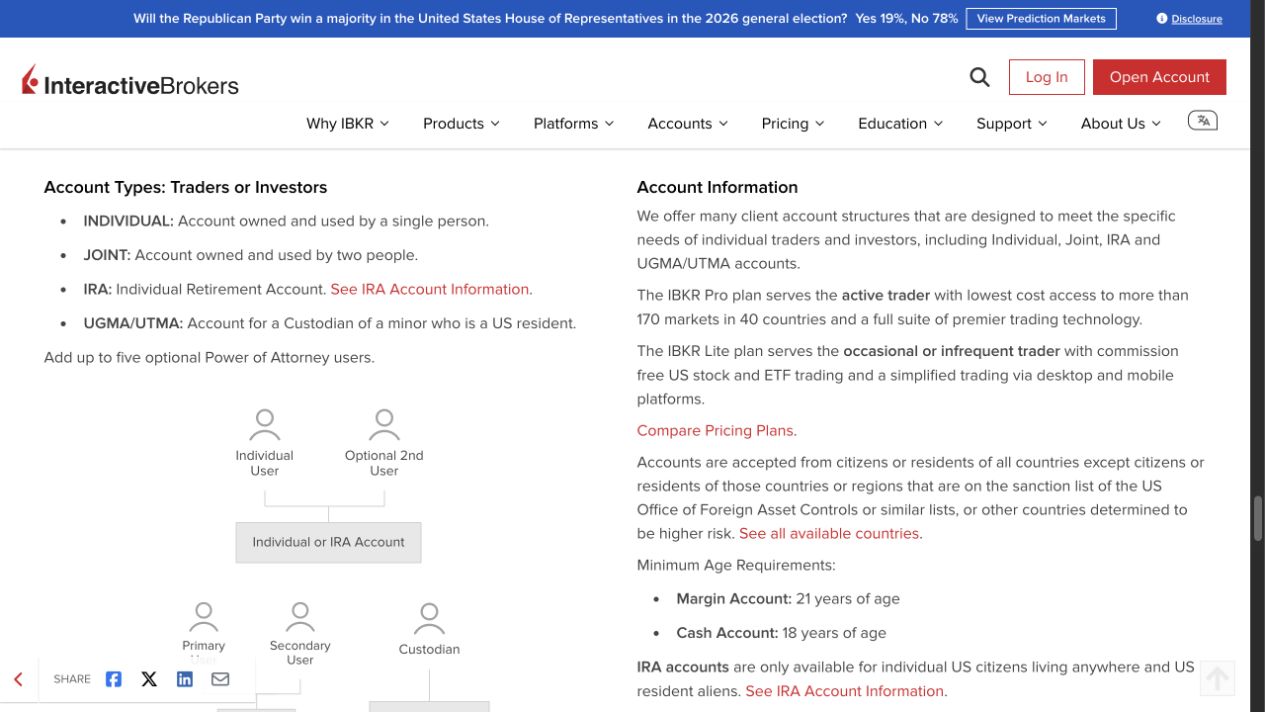Screen dimensions: 1265x712
Task: Click the Secondary User person icon
Action: coord(300,617)
